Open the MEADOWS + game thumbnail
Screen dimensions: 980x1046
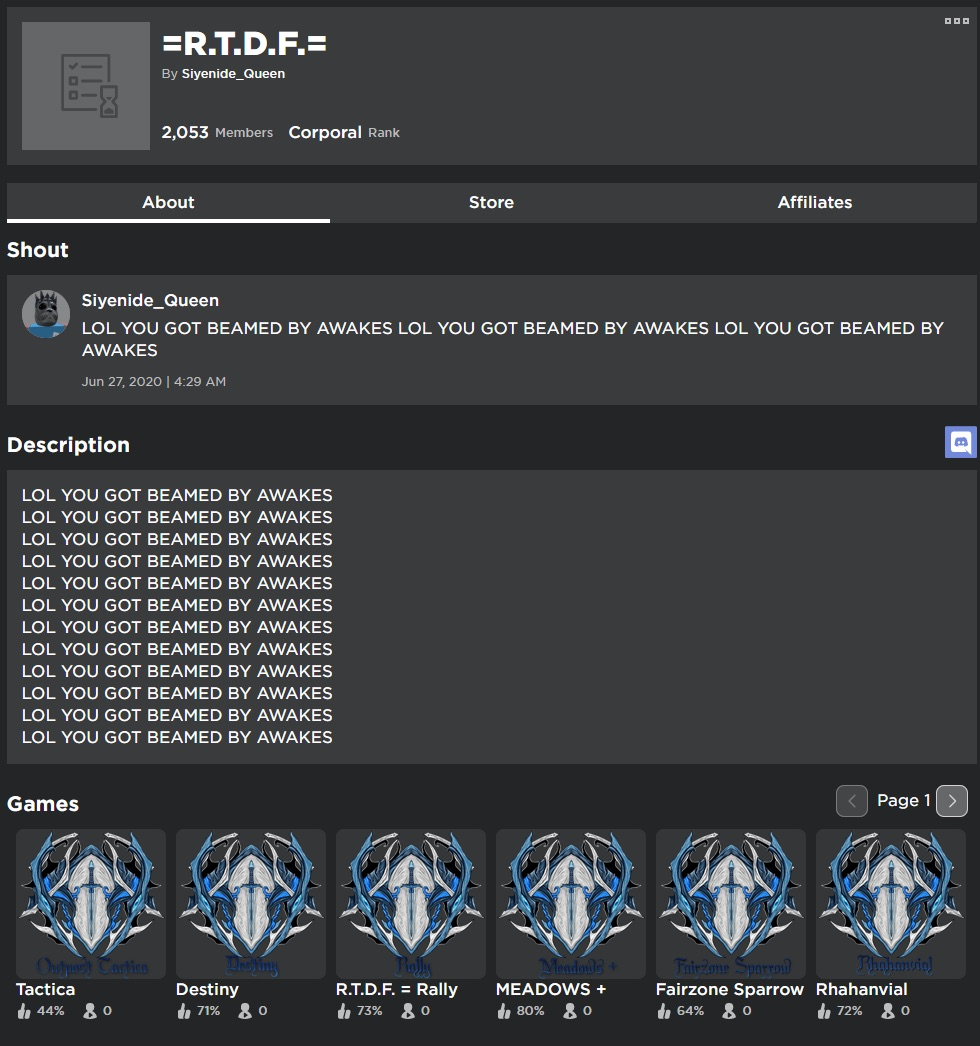[571, 904]
